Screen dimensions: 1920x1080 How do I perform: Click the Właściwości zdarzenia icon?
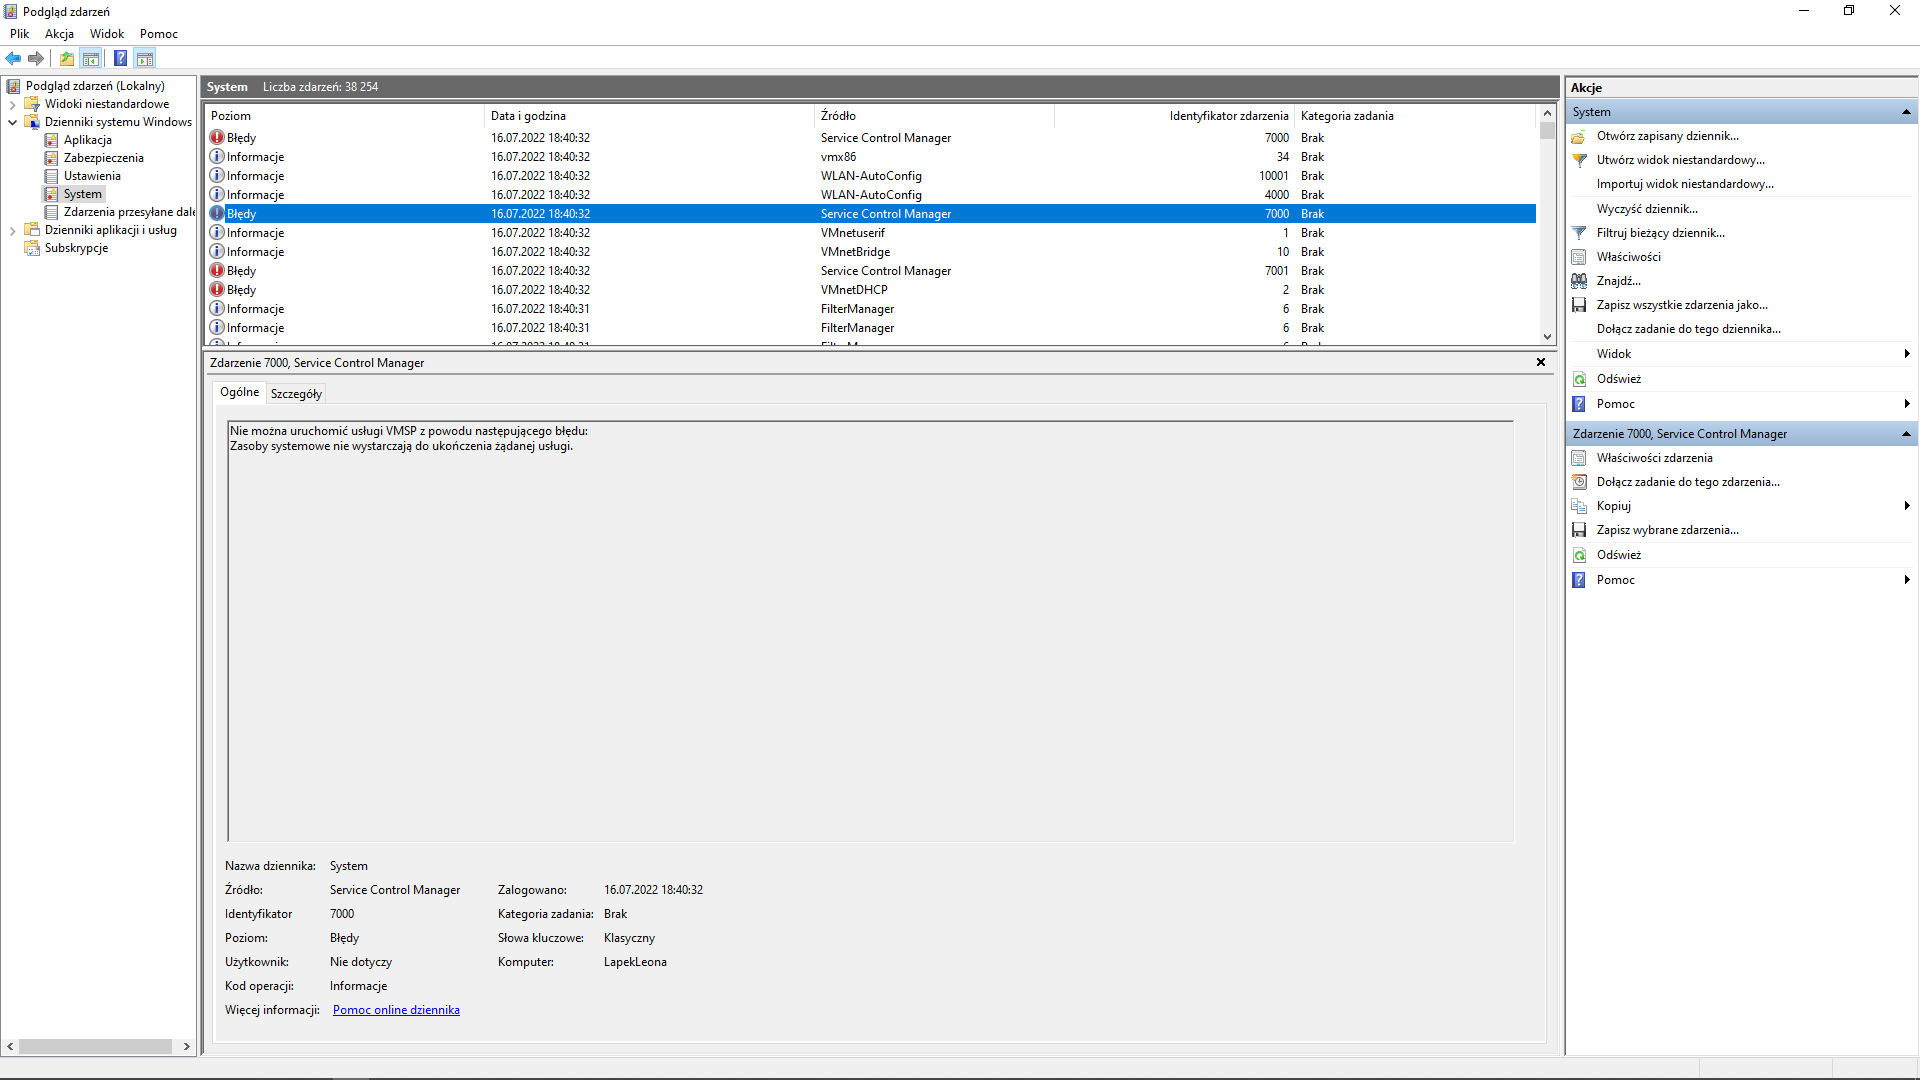pyautogui.click(x=1579, y=458)
